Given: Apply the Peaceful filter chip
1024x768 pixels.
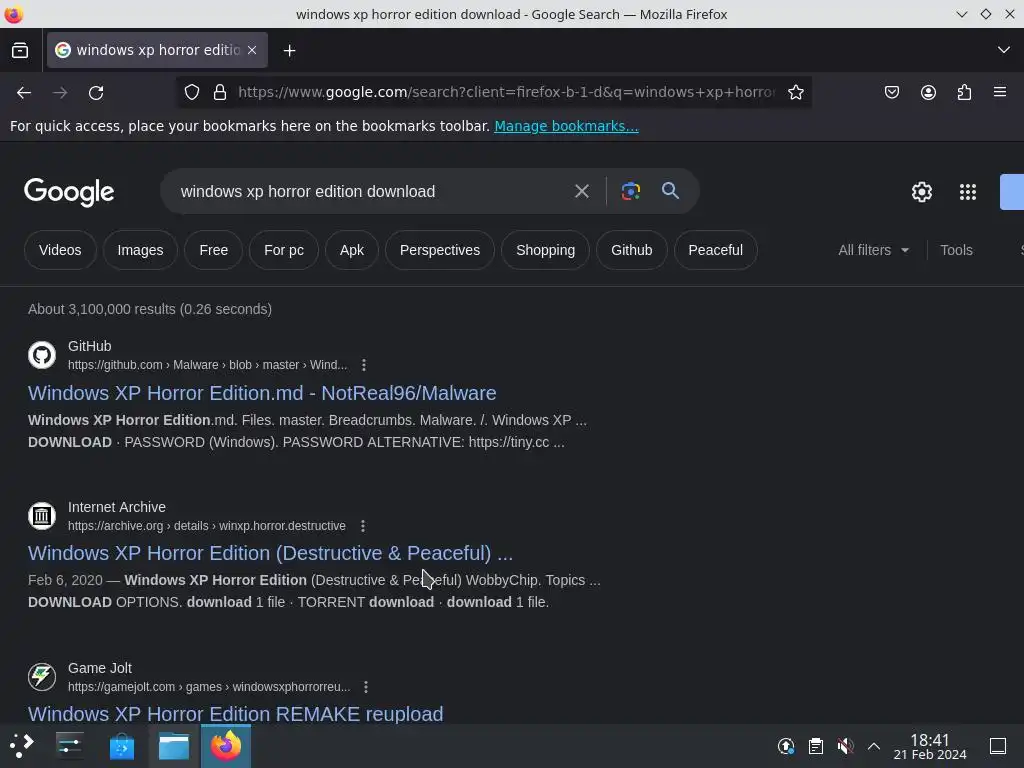Looking at the screenshot, I should (715, 250).
